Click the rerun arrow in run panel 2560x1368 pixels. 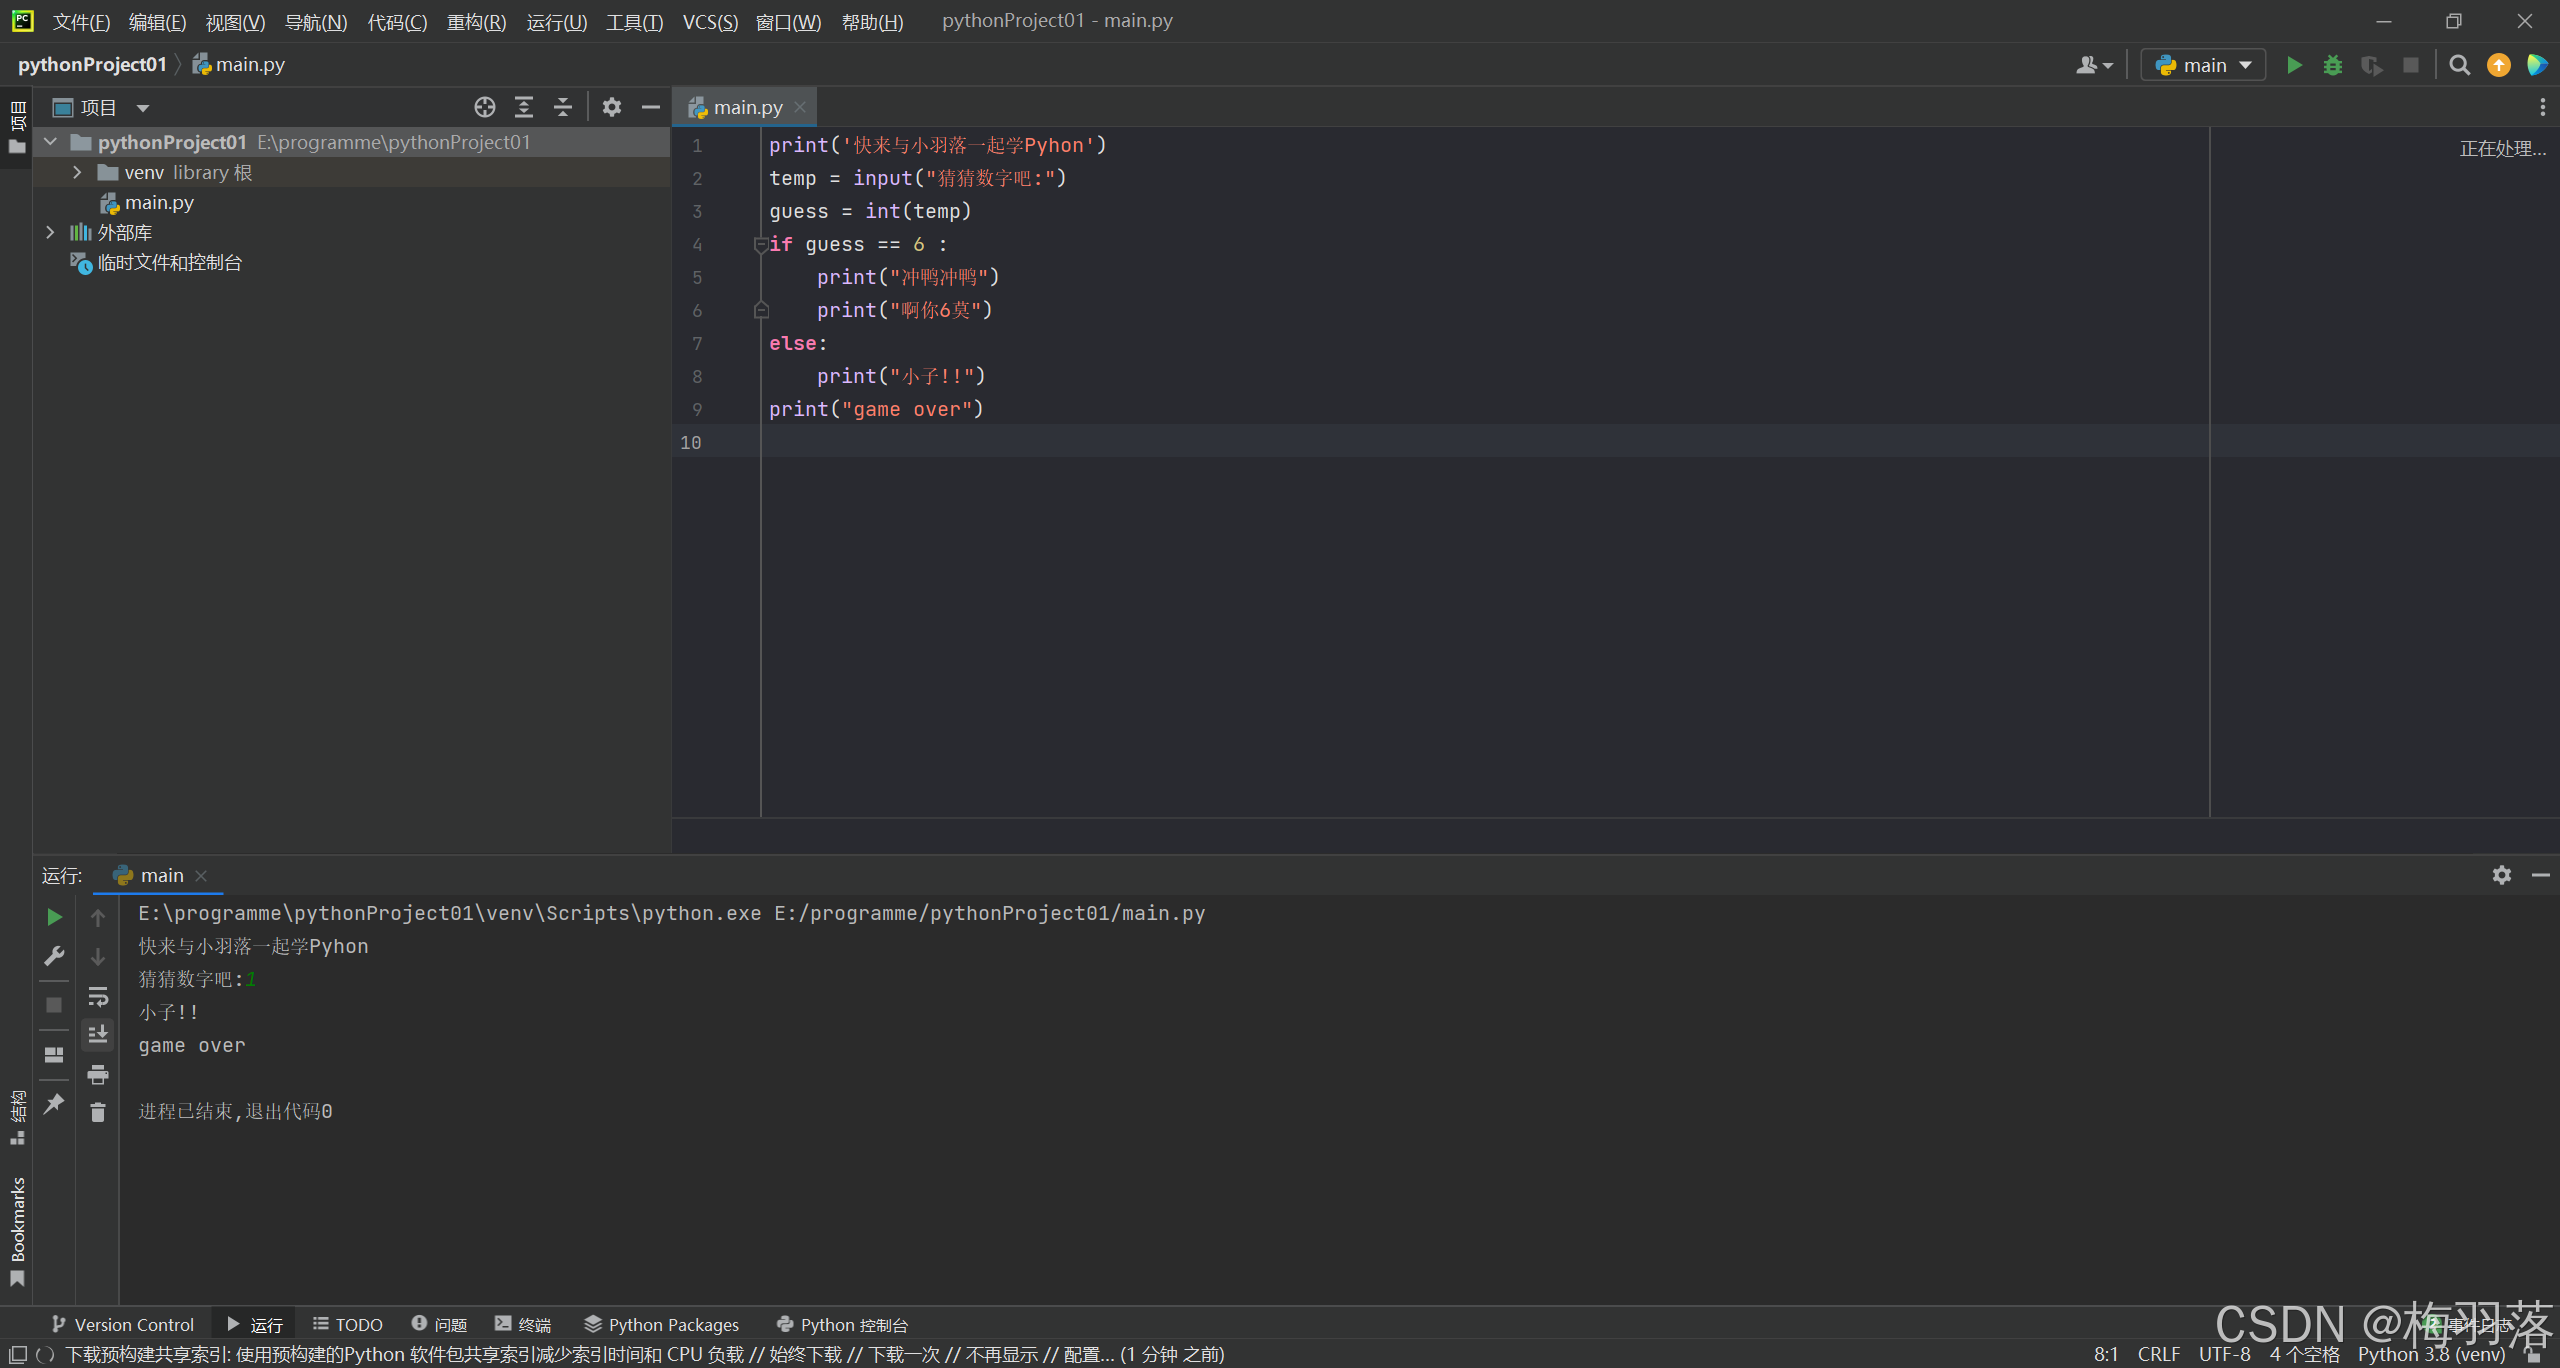(54, 917)
